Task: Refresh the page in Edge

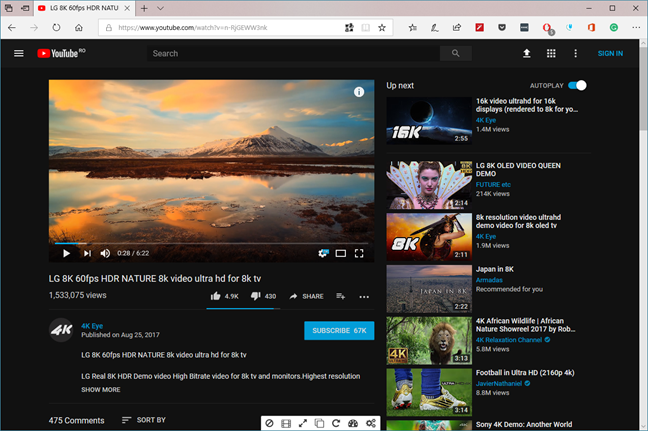Action: (x=56, y=28)
